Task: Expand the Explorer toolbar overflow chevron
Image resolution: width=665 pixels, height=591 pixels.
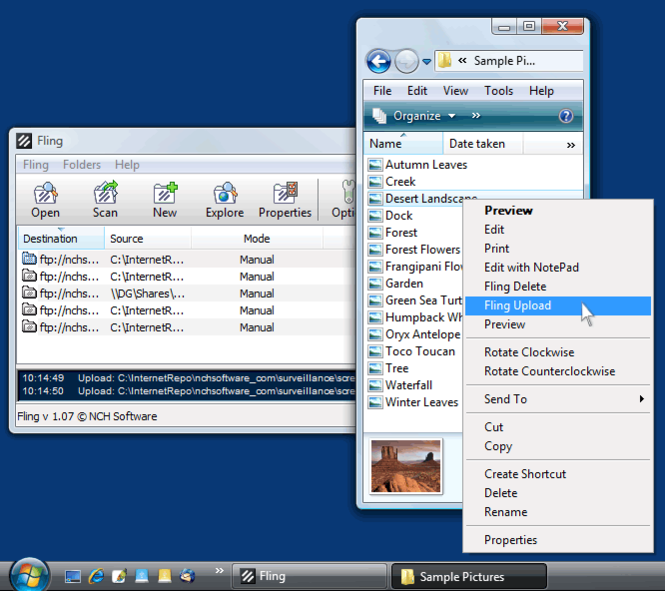Action: (476, 115)
